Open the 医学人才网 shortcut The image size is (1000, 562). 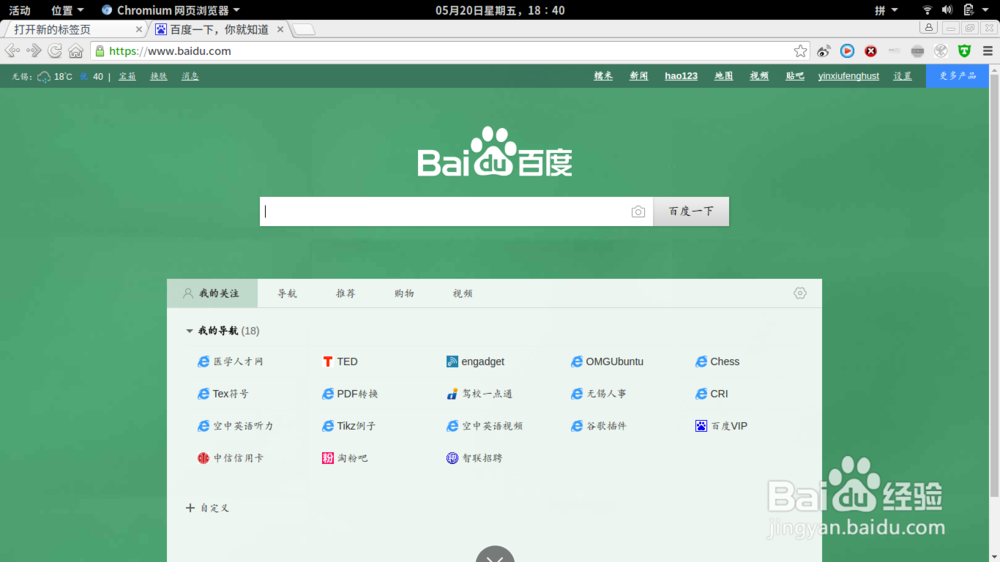click(230, 362)
